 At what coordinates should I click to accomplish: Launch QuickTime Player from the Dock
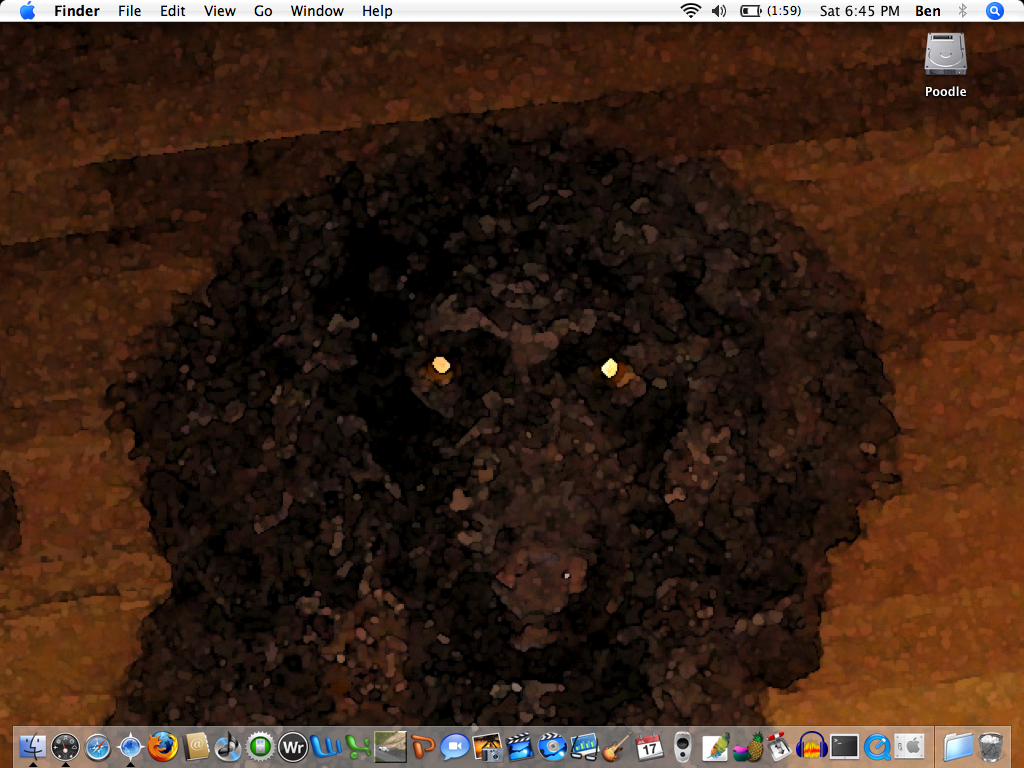click(877, 746)
